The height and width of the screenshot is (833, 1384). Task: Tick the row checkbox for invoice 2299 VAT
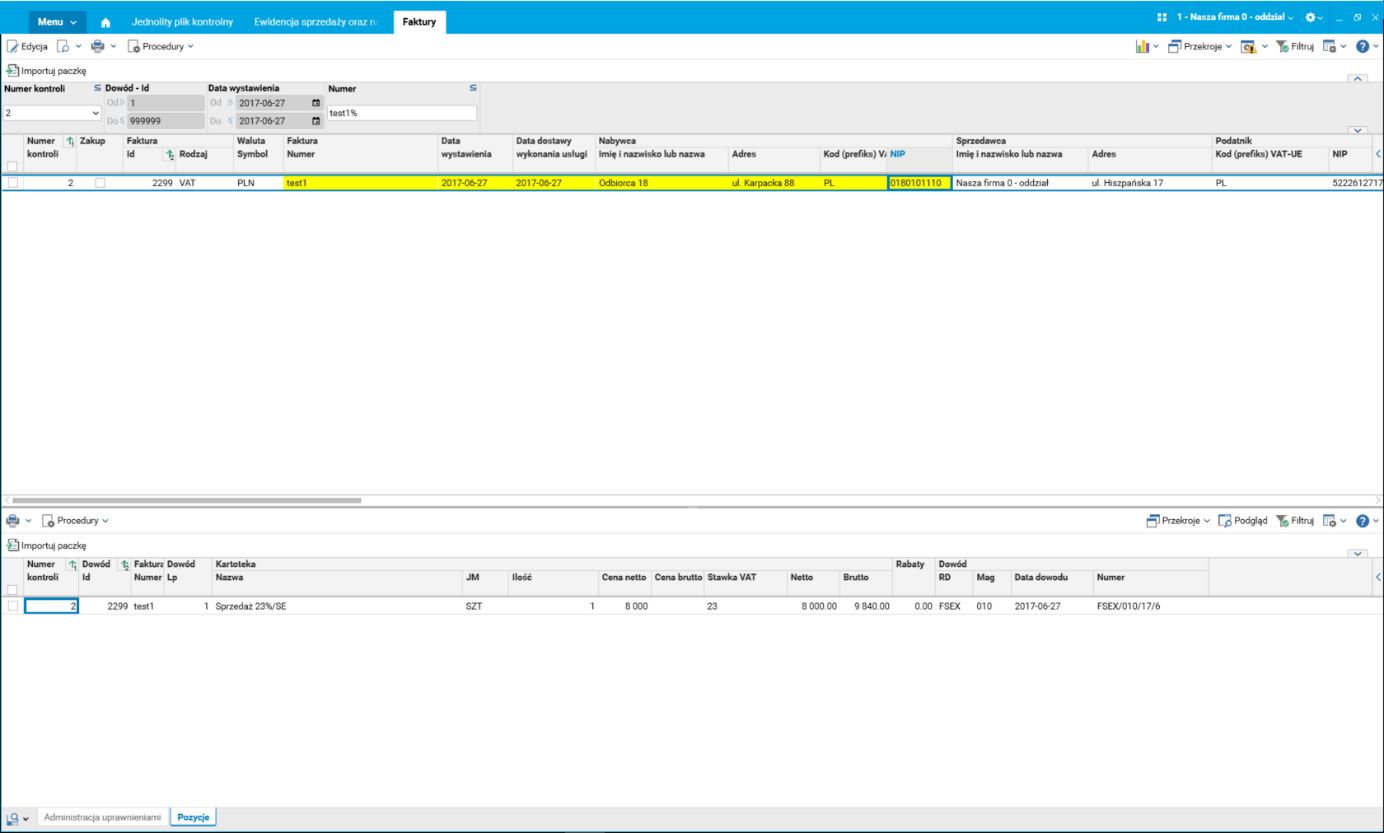[x=13, y=183]
